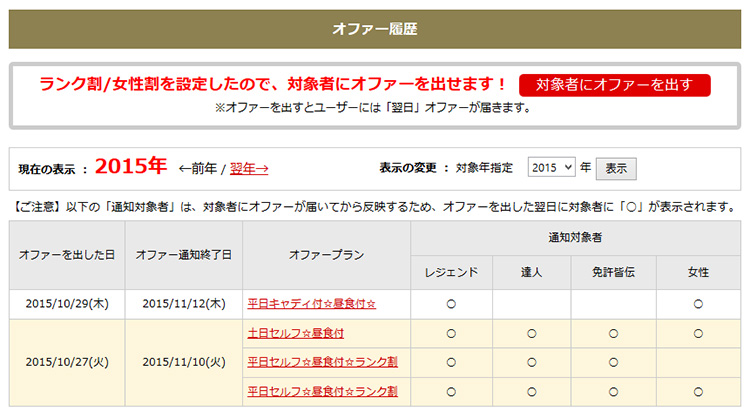Viewport: 750px width, 418px height.
Task: Click the 表示 button
Action: 616,168
